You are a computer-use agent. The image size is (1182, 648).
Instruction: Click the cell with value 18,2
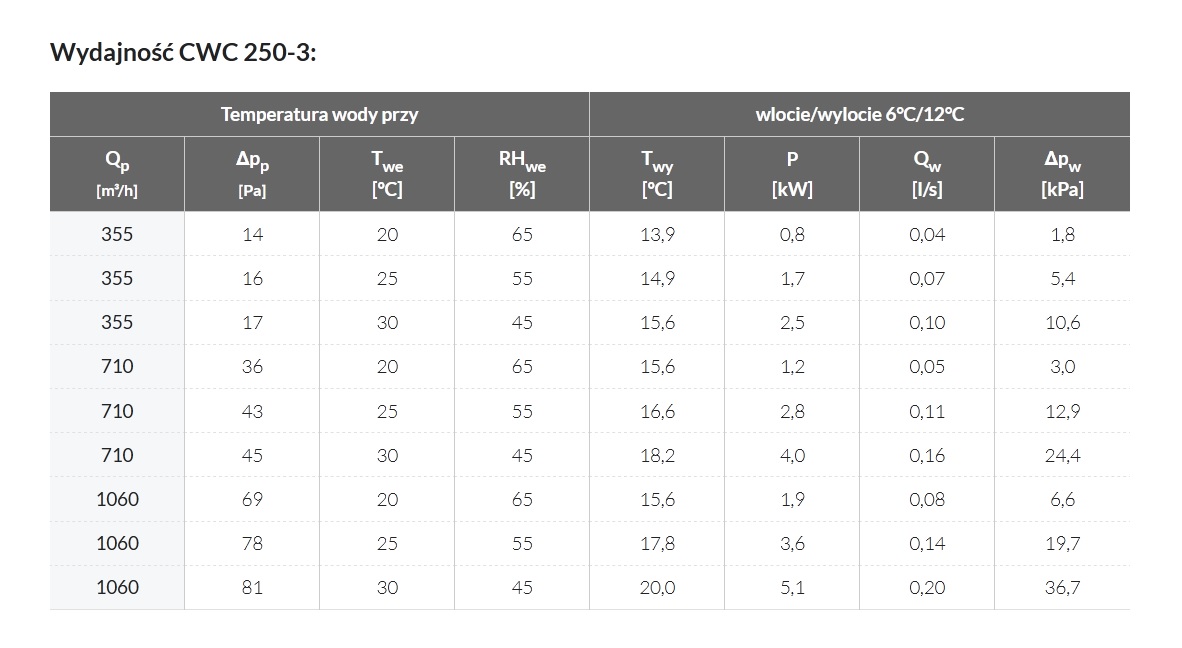657,455
